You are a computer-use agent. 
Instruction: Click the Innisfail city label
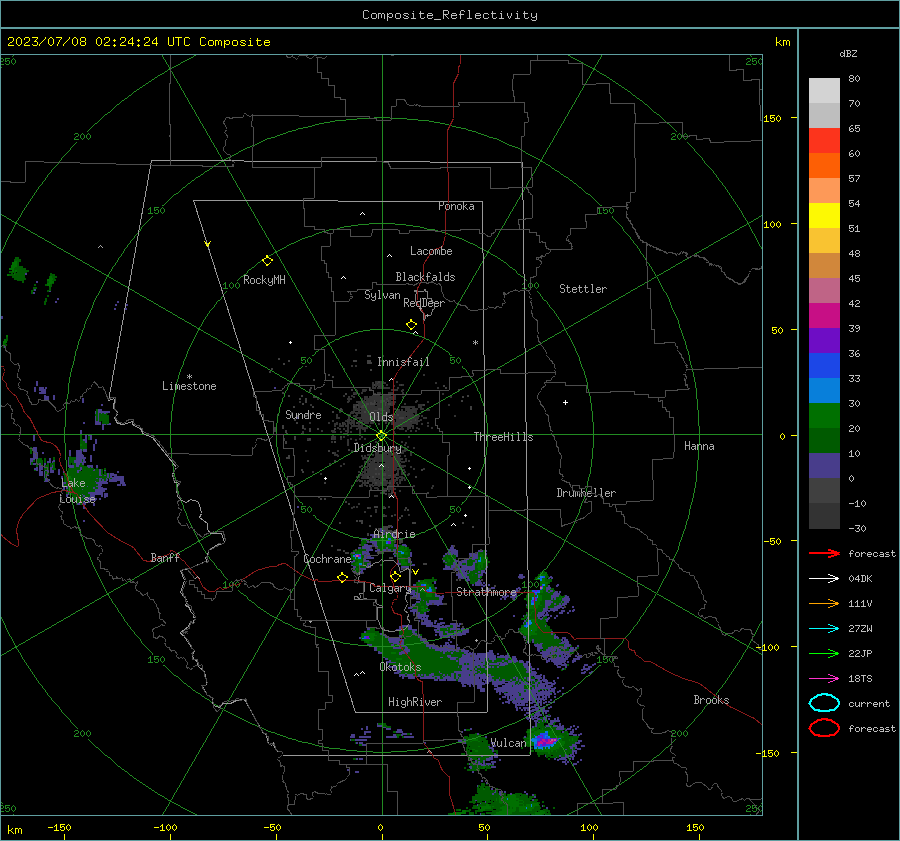click(x=403, y=362)
